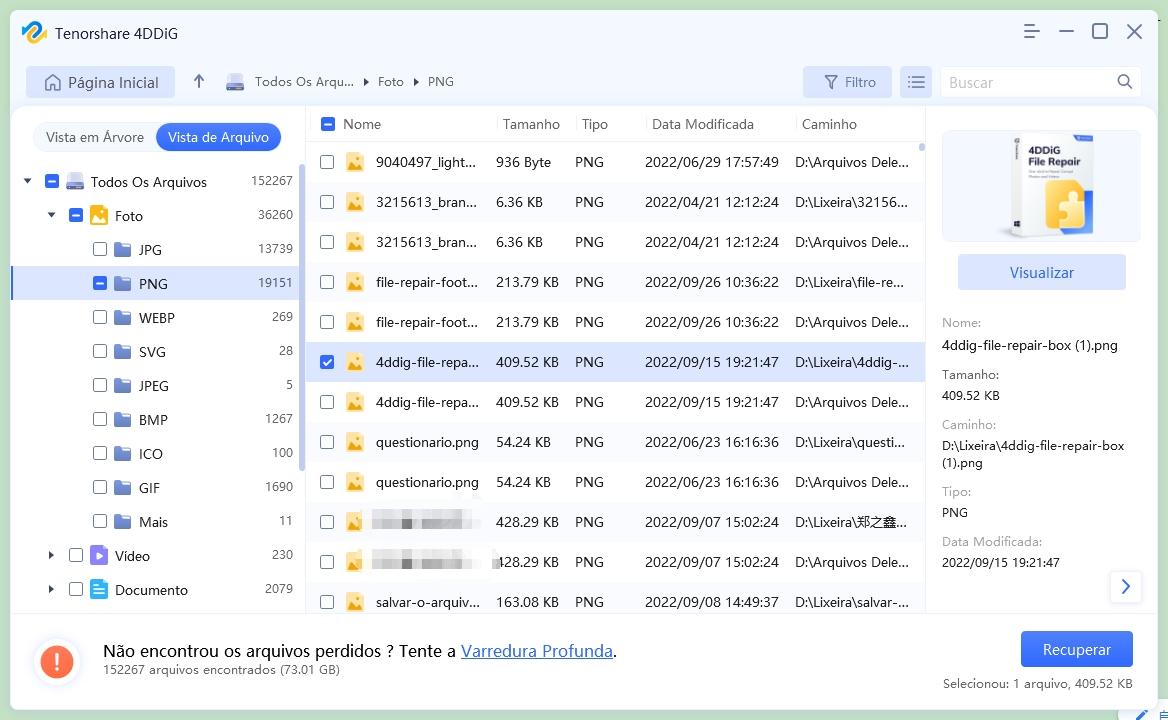This screenshot has width=1168, height=720.
Task: Switch to list view layout icon
Action: coord(916,82)
